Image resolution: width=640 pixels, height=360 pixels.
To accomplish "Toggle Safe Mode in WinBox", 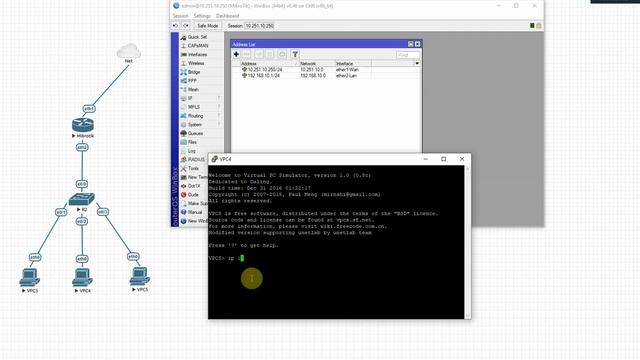I will point(208,26).
